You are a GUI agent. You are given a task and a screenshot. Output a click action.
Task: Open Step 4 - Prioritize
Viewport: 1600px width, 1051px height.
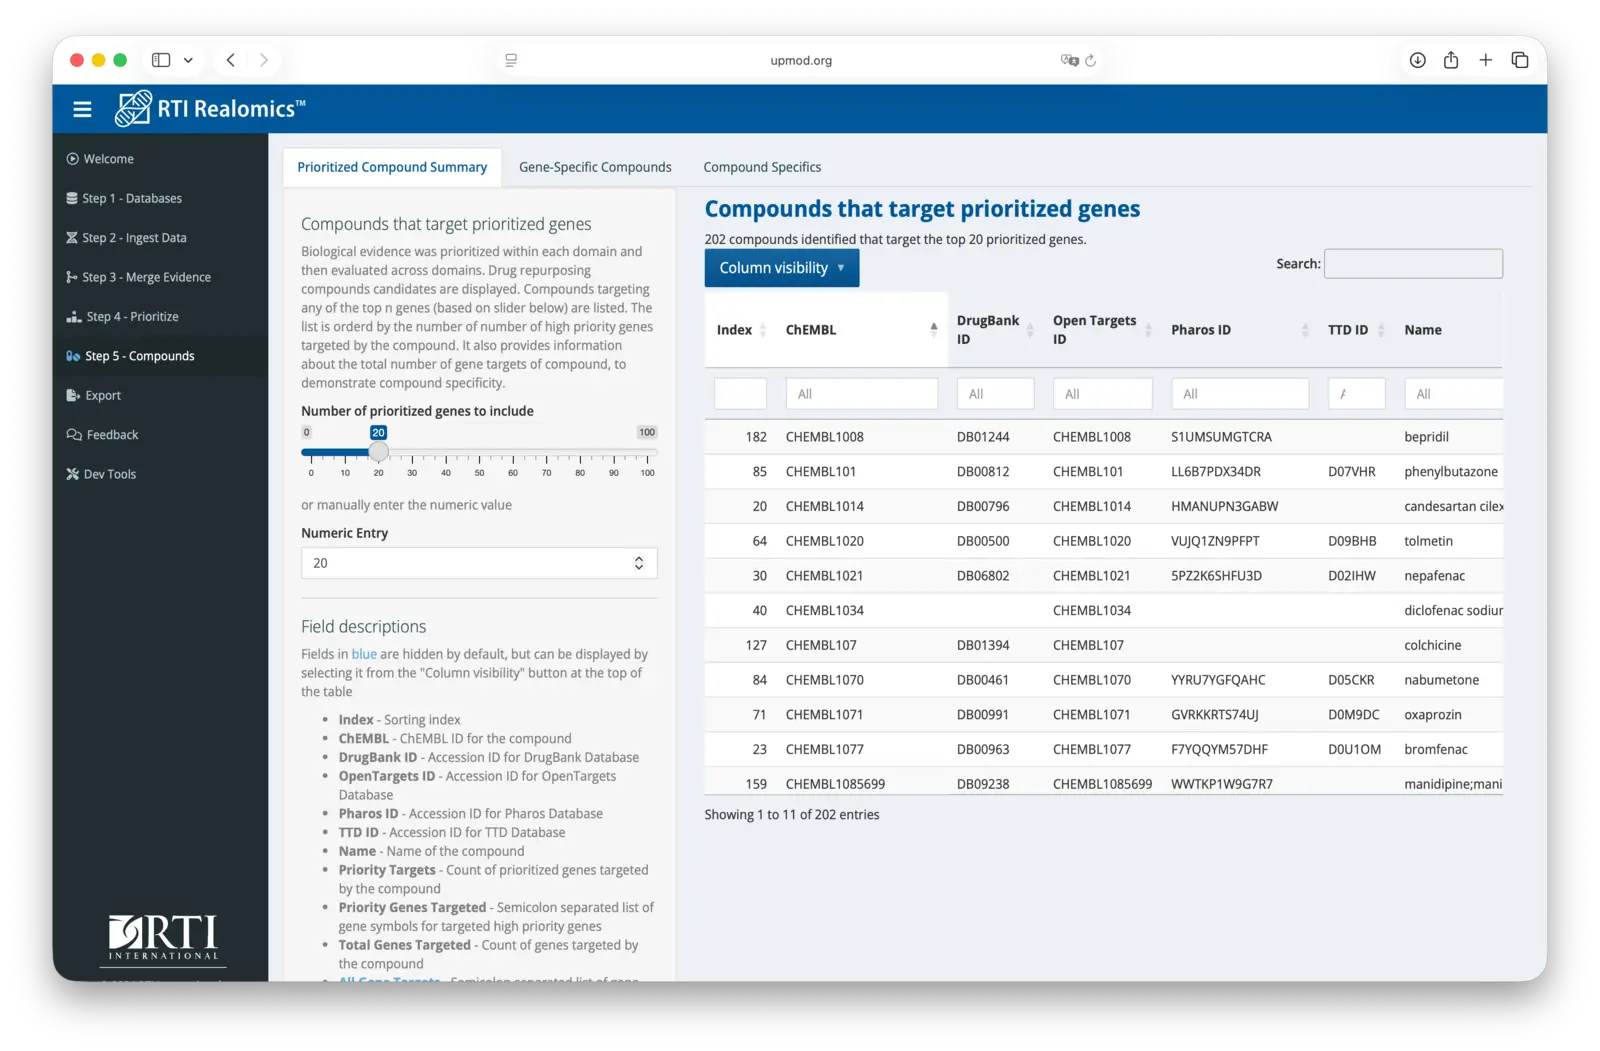[132, 316]
